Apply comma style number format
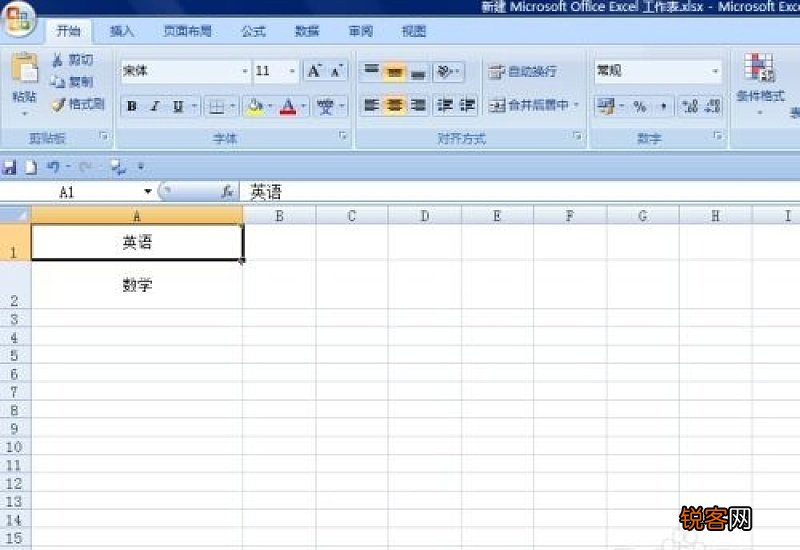This screenshot has height=550, width=800. point(663,106)
